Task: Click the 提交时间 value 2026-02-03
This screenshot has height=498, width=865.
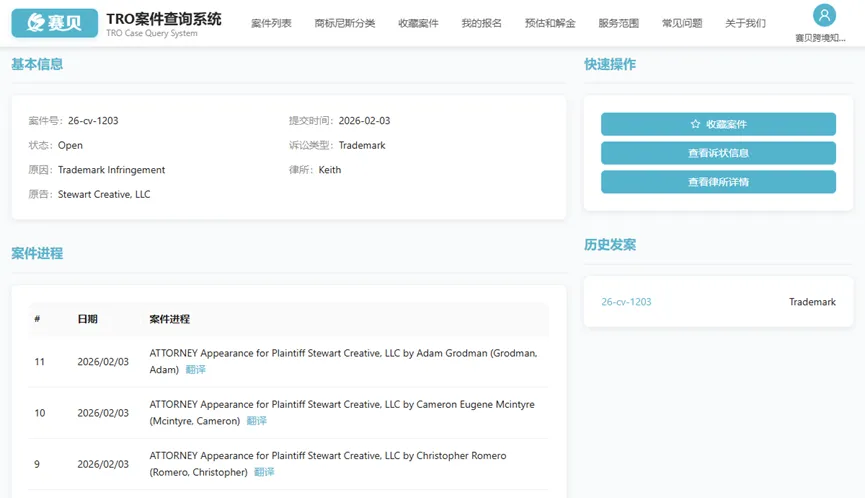Action: tap(364, 121)
